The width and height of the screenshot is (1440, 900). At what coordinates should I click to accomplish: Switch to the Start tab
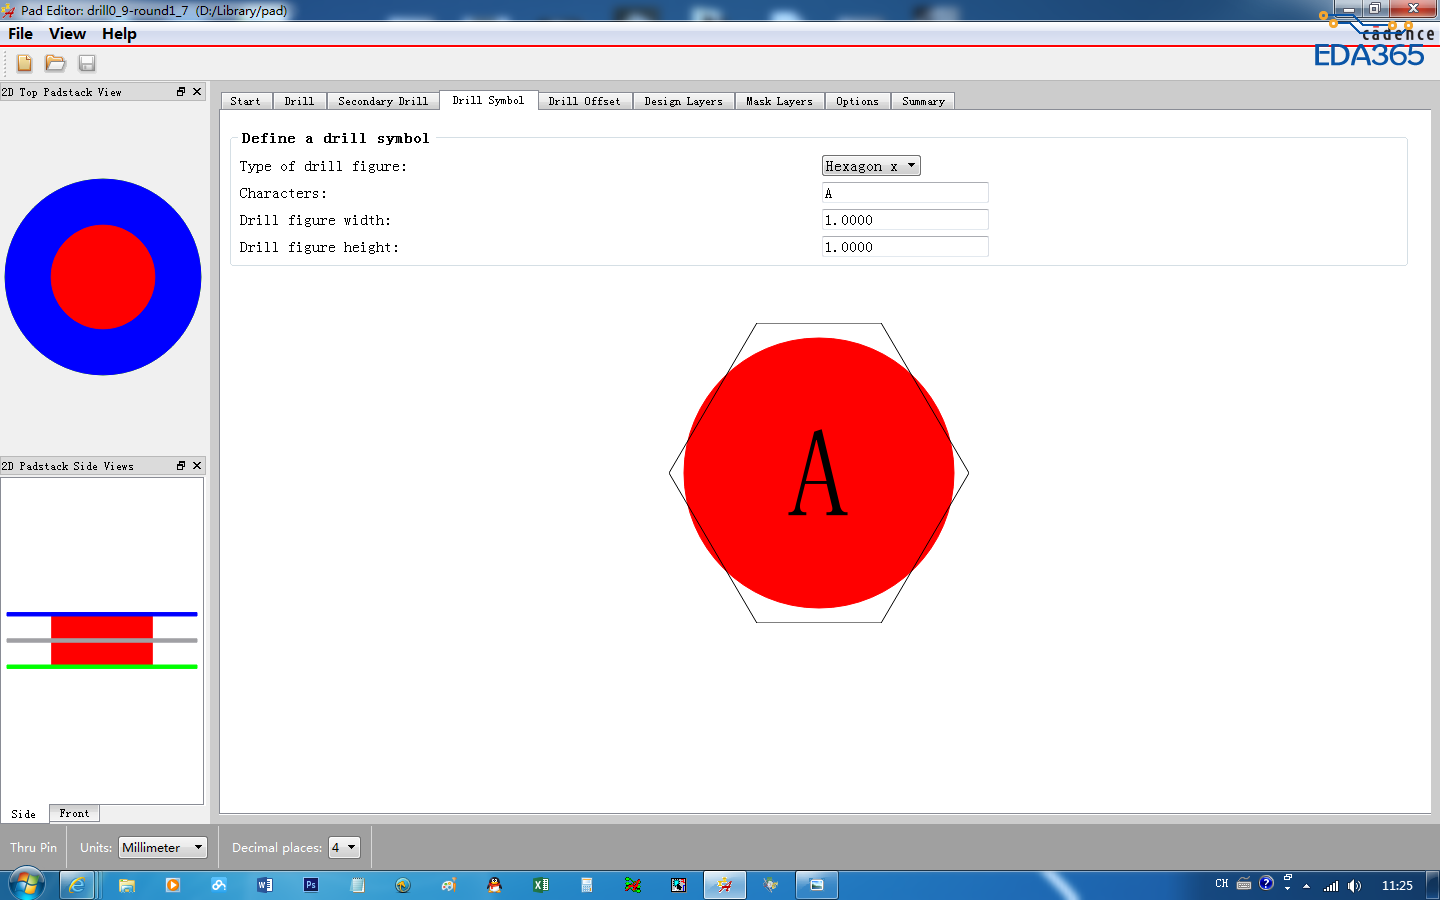point(246,101)
